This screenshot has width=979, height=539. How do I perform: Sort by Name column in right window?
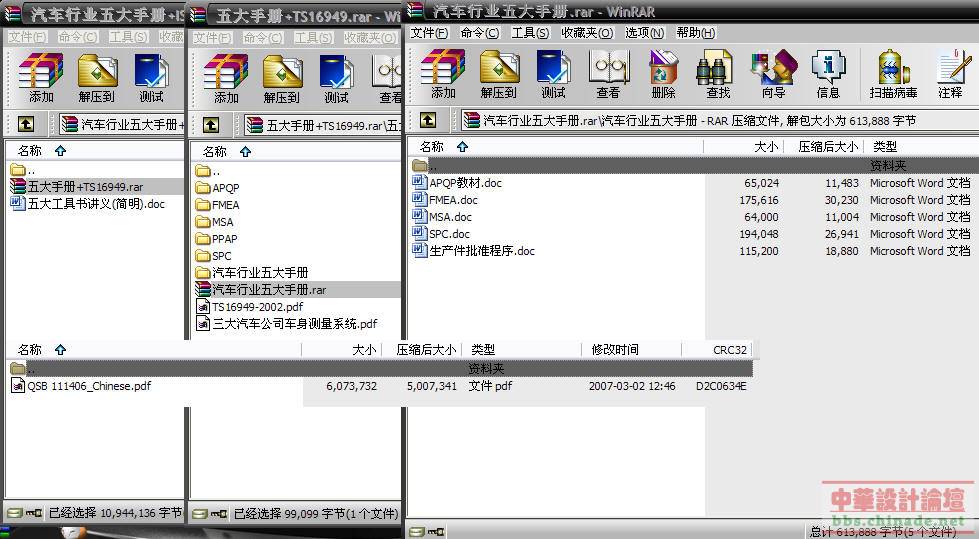(555, 147)
